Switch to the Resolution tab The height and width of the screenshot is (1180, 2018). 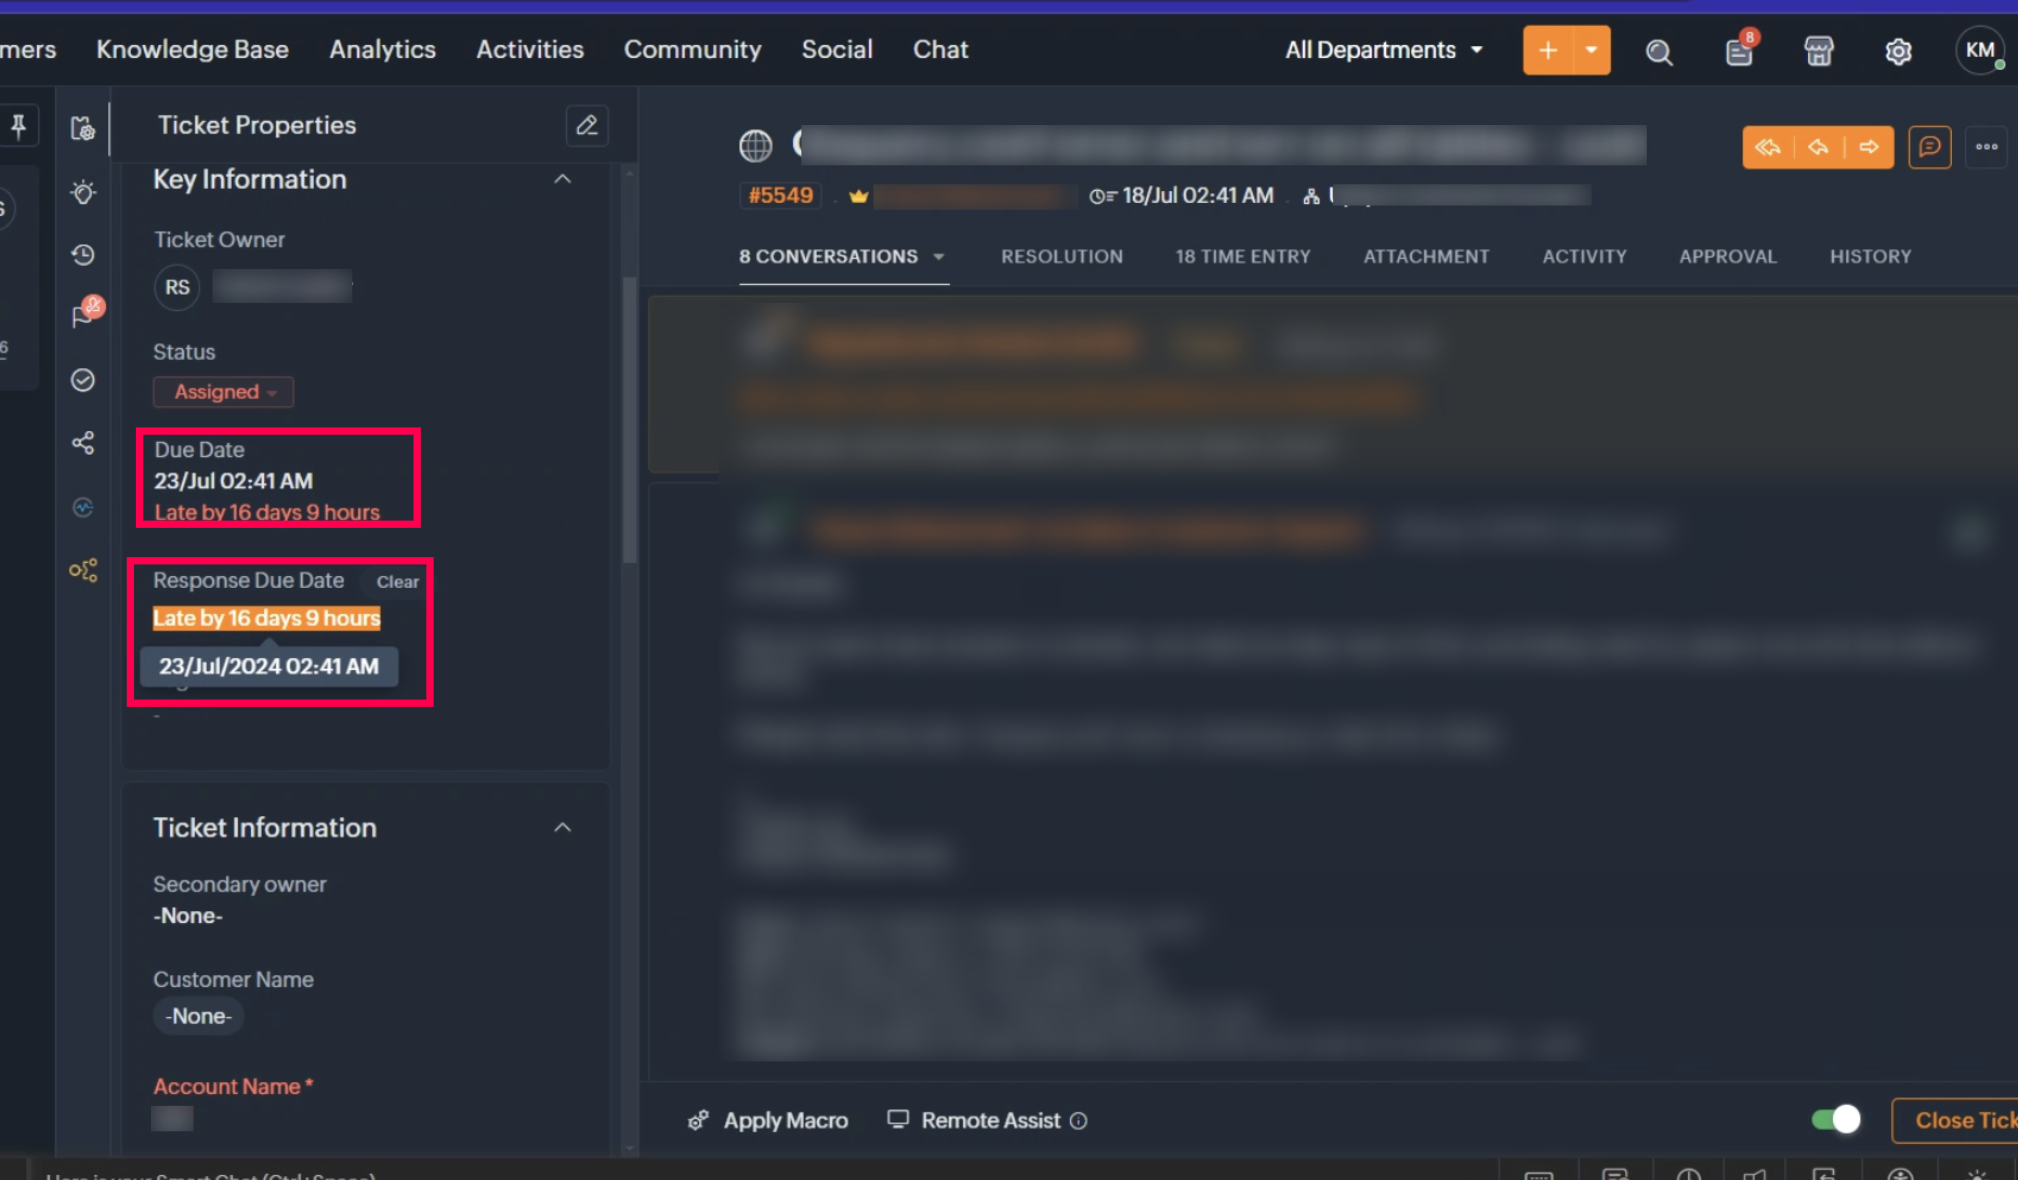[x=1061, y=256]
